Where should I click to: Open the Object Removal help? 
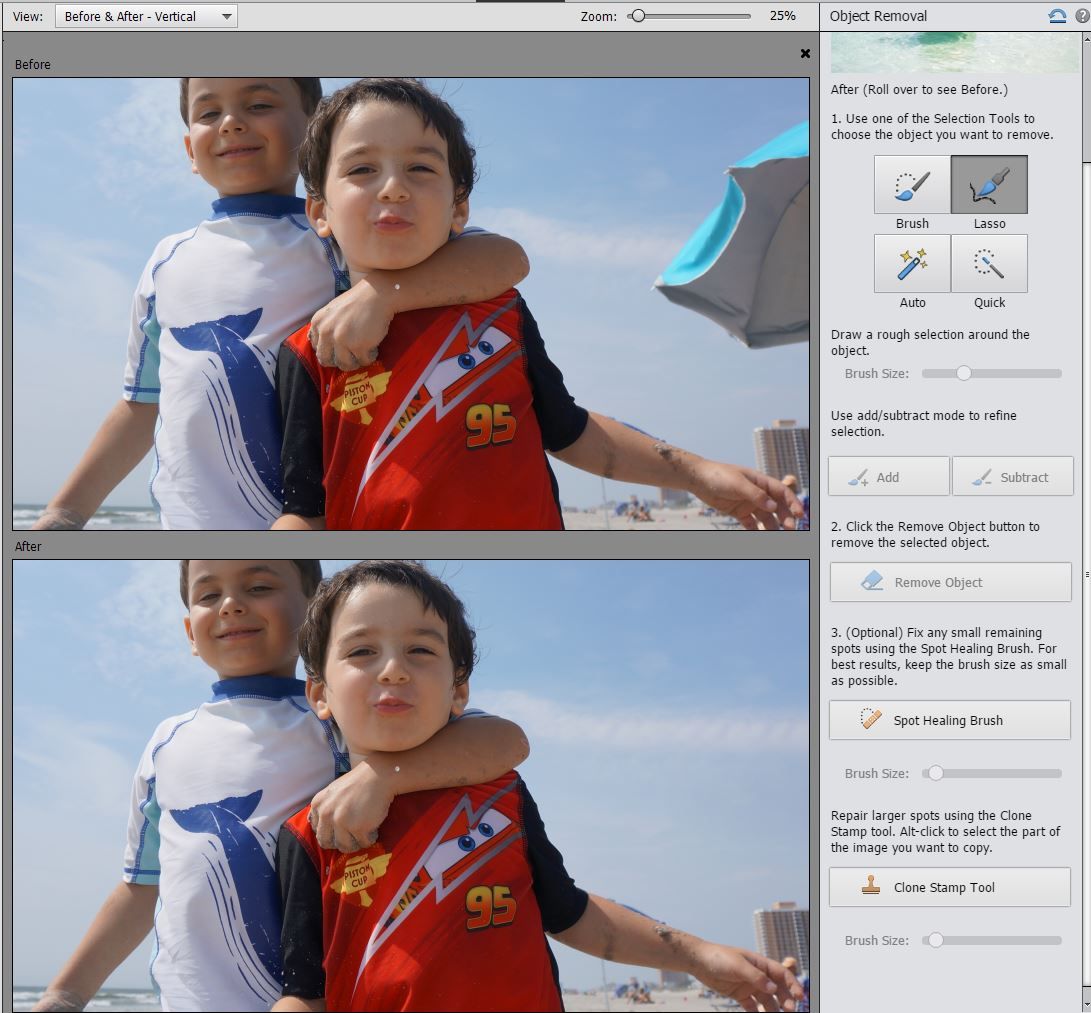(x=1084, y=15)
